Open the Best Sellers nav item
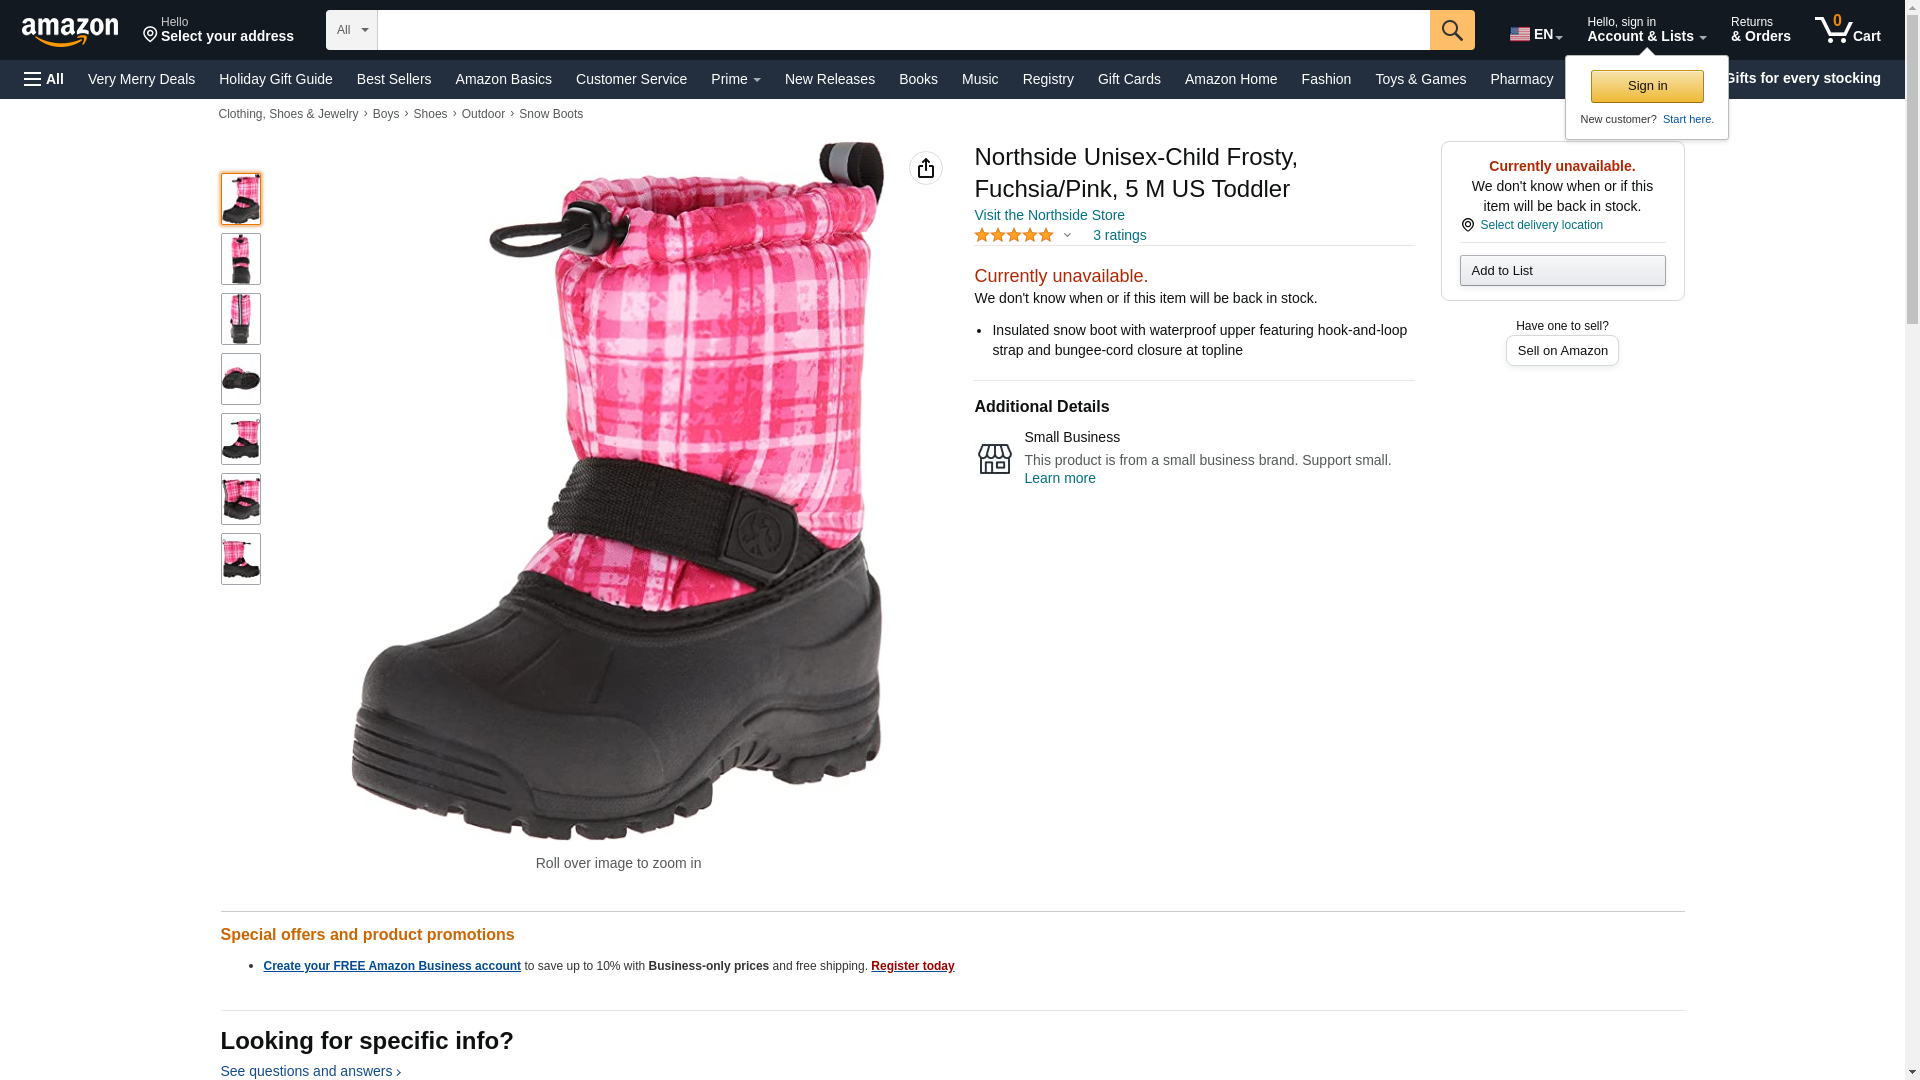 point(394,79)
